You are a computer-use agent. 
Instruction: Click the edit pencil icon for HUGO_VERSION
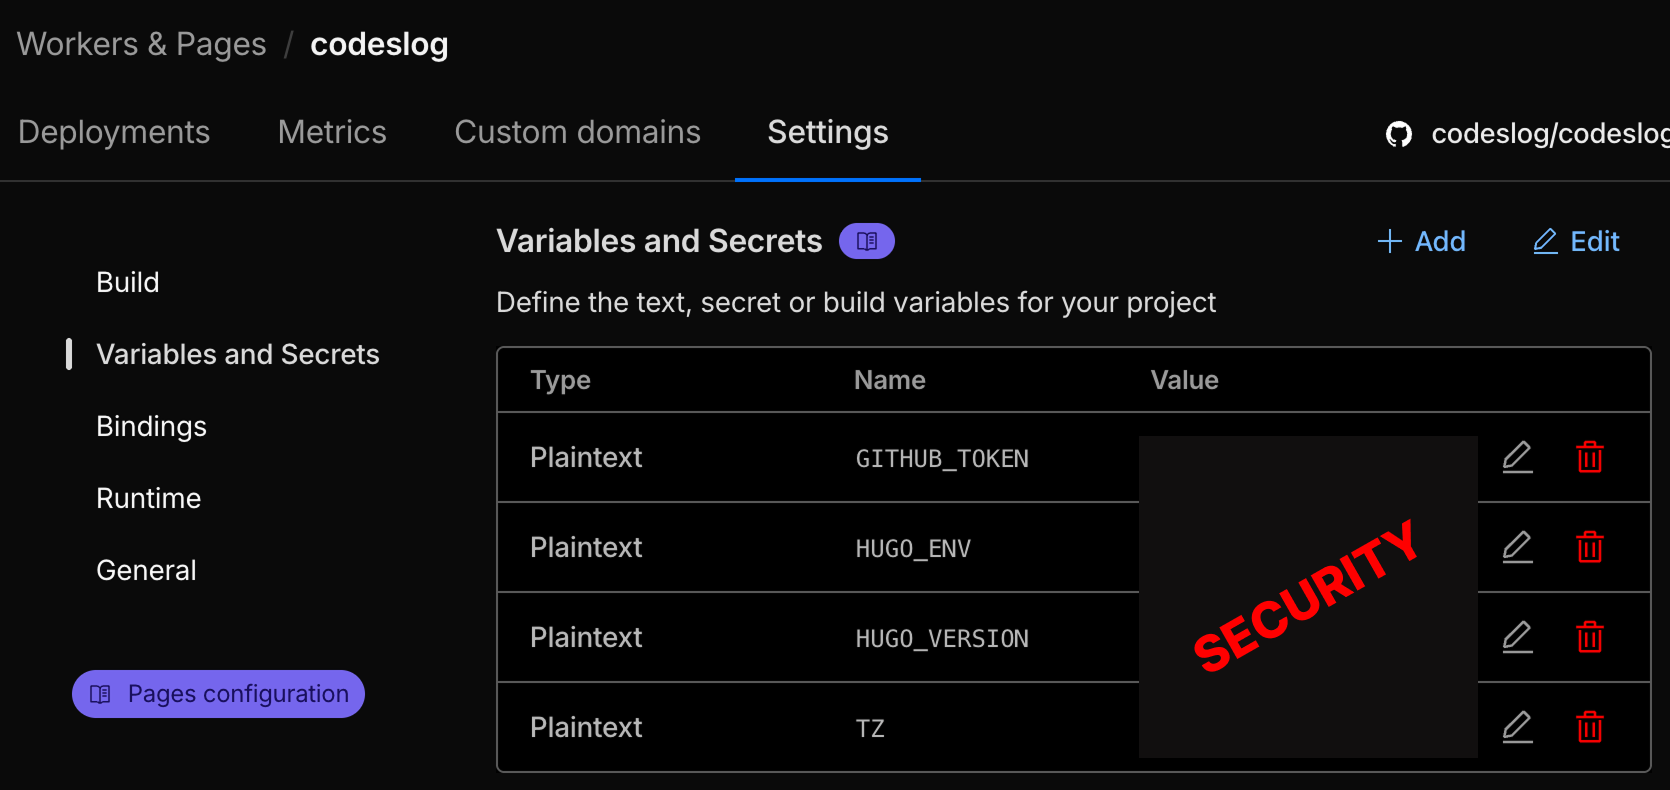[x=1517, y=637]
